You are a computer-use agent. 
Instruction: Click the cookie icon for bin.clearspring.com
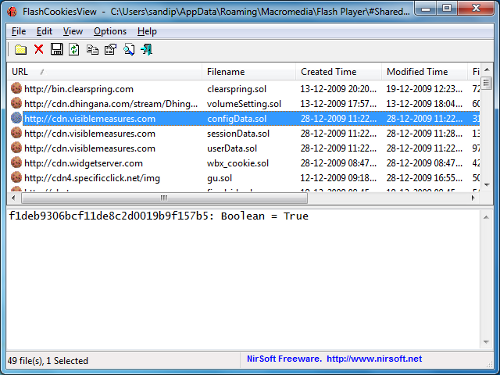[x=16, y=88]
